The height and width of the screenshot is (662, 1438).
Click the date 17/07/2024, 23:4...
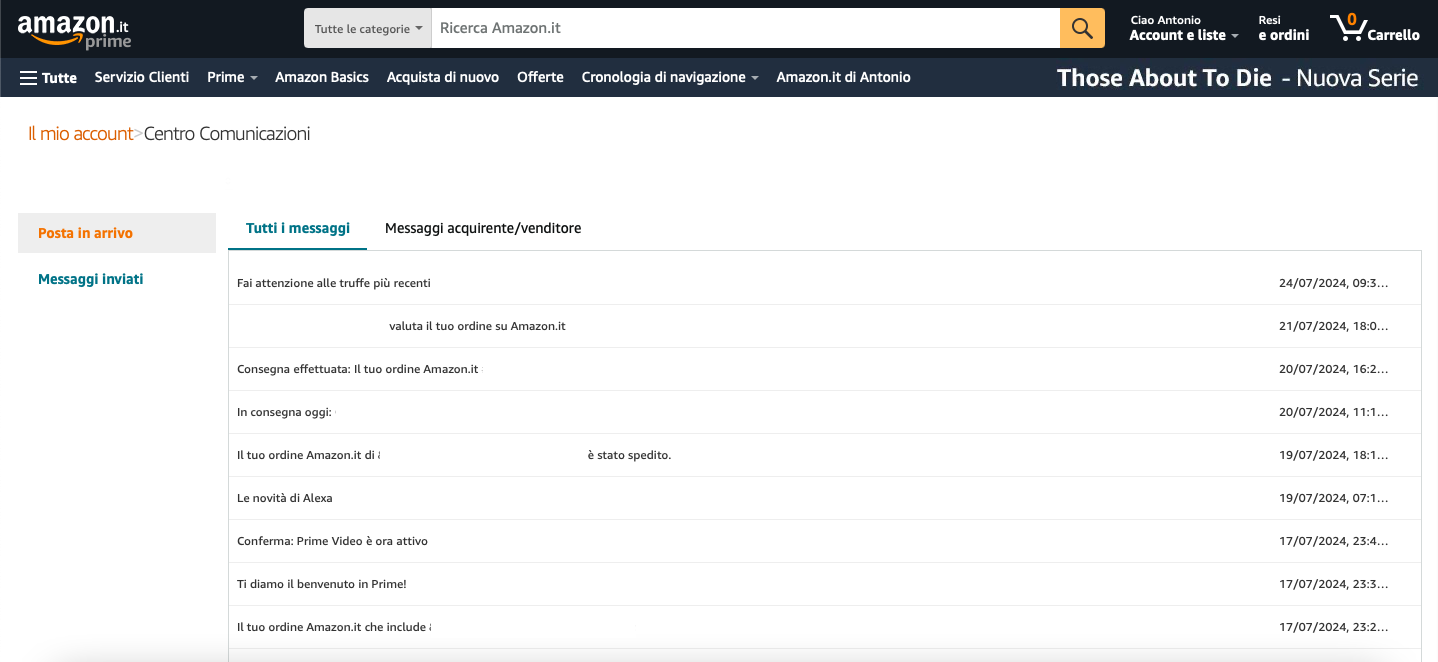1333,541
